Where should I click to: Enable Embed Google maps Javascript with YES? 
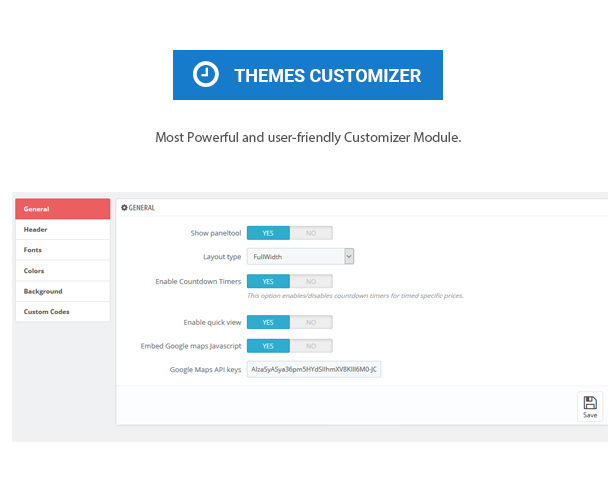point(268,346)
